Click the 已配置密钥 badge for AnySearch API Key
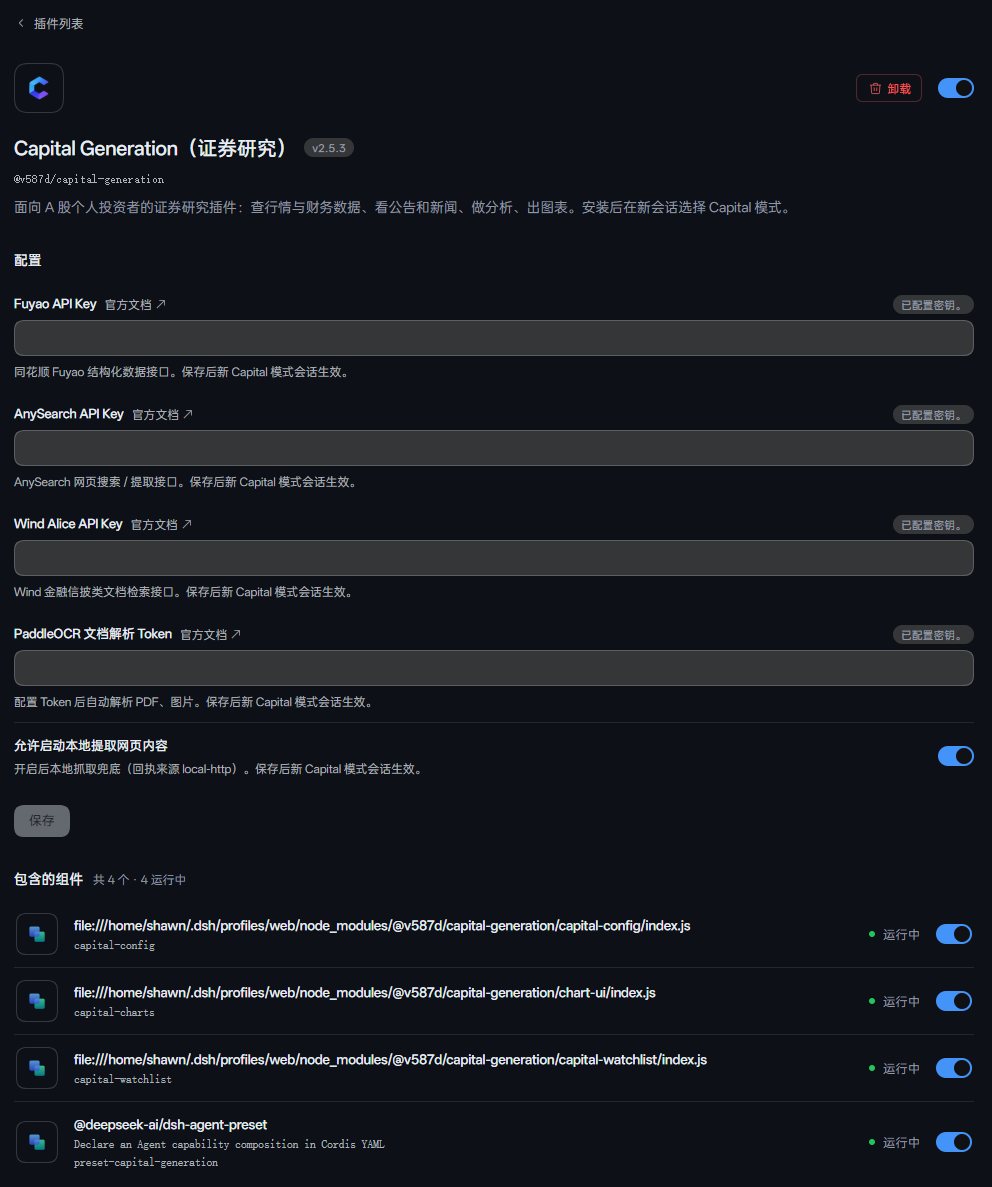The width and height of the screenshot is (992, 1187). coord(932,415)
